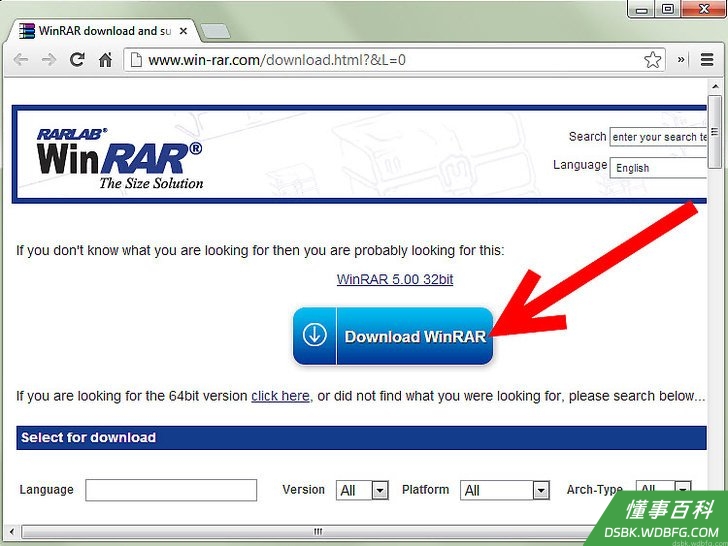This screenshot has width=728, height=546.
Task: Reload the page with the refresh icon
Action: 77,59
